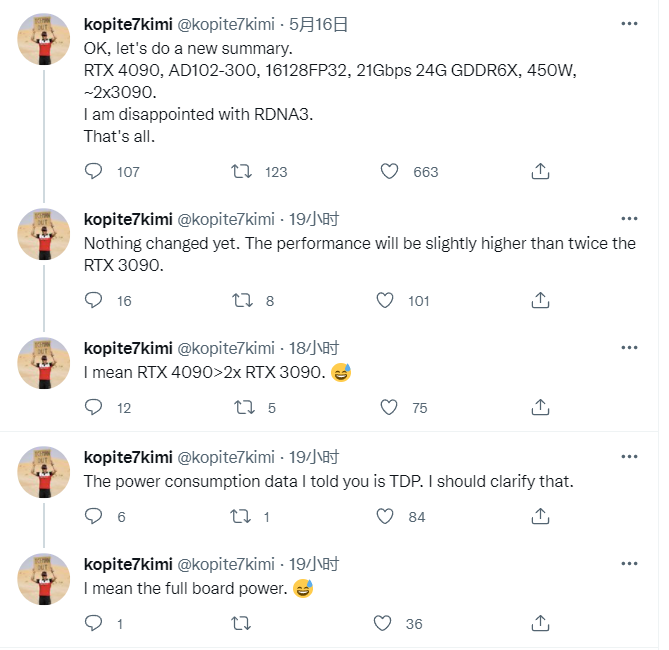Like the tweet with 663 likes
This screenshot has height=650, width=669.
pyautogui.click(x=390, y=171)
